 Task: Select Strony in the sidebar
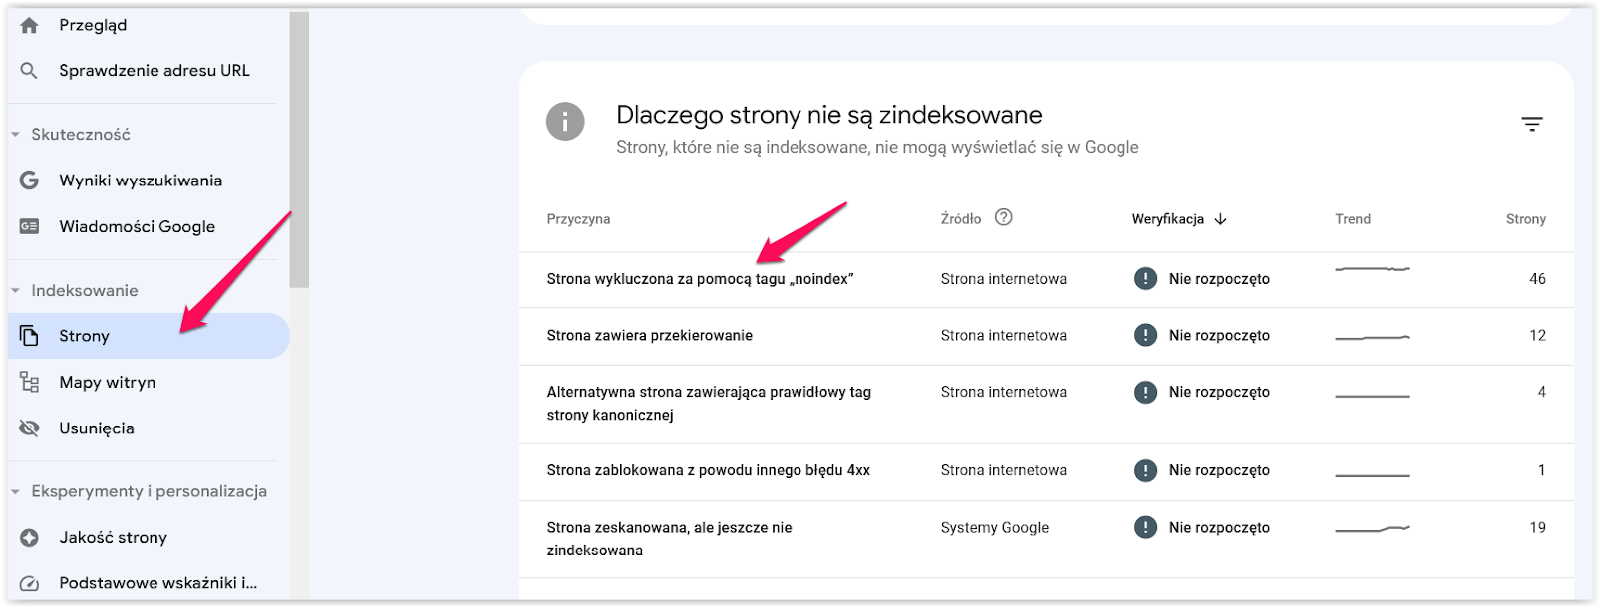(x=148, y=336)
